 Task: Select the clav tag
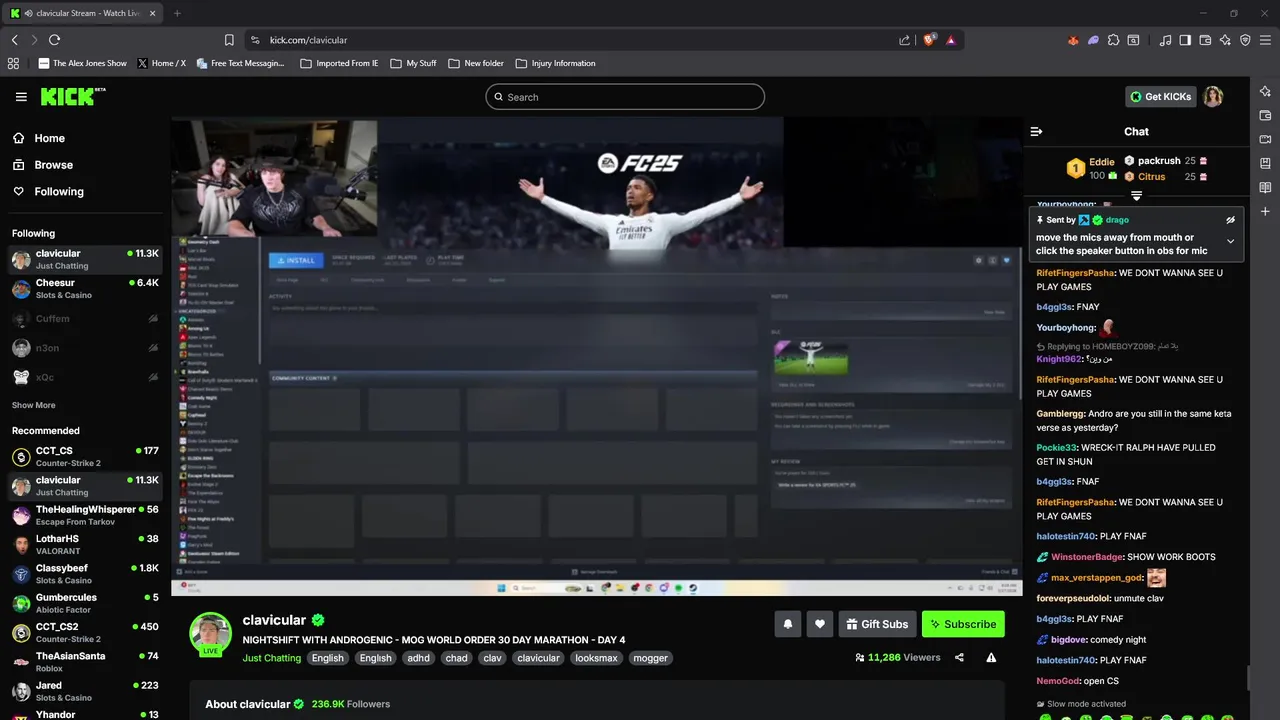(492, 658)
